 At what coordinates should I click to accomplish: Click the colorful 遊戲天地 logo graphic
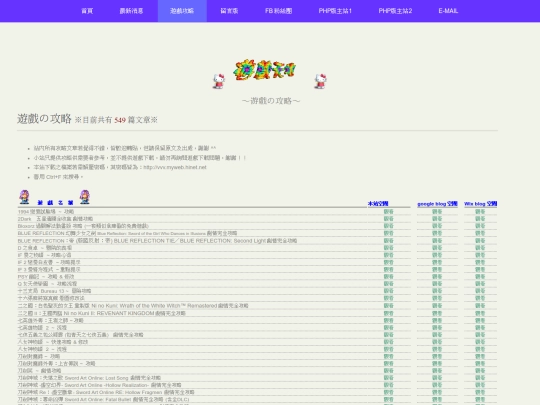click(264, 70)
